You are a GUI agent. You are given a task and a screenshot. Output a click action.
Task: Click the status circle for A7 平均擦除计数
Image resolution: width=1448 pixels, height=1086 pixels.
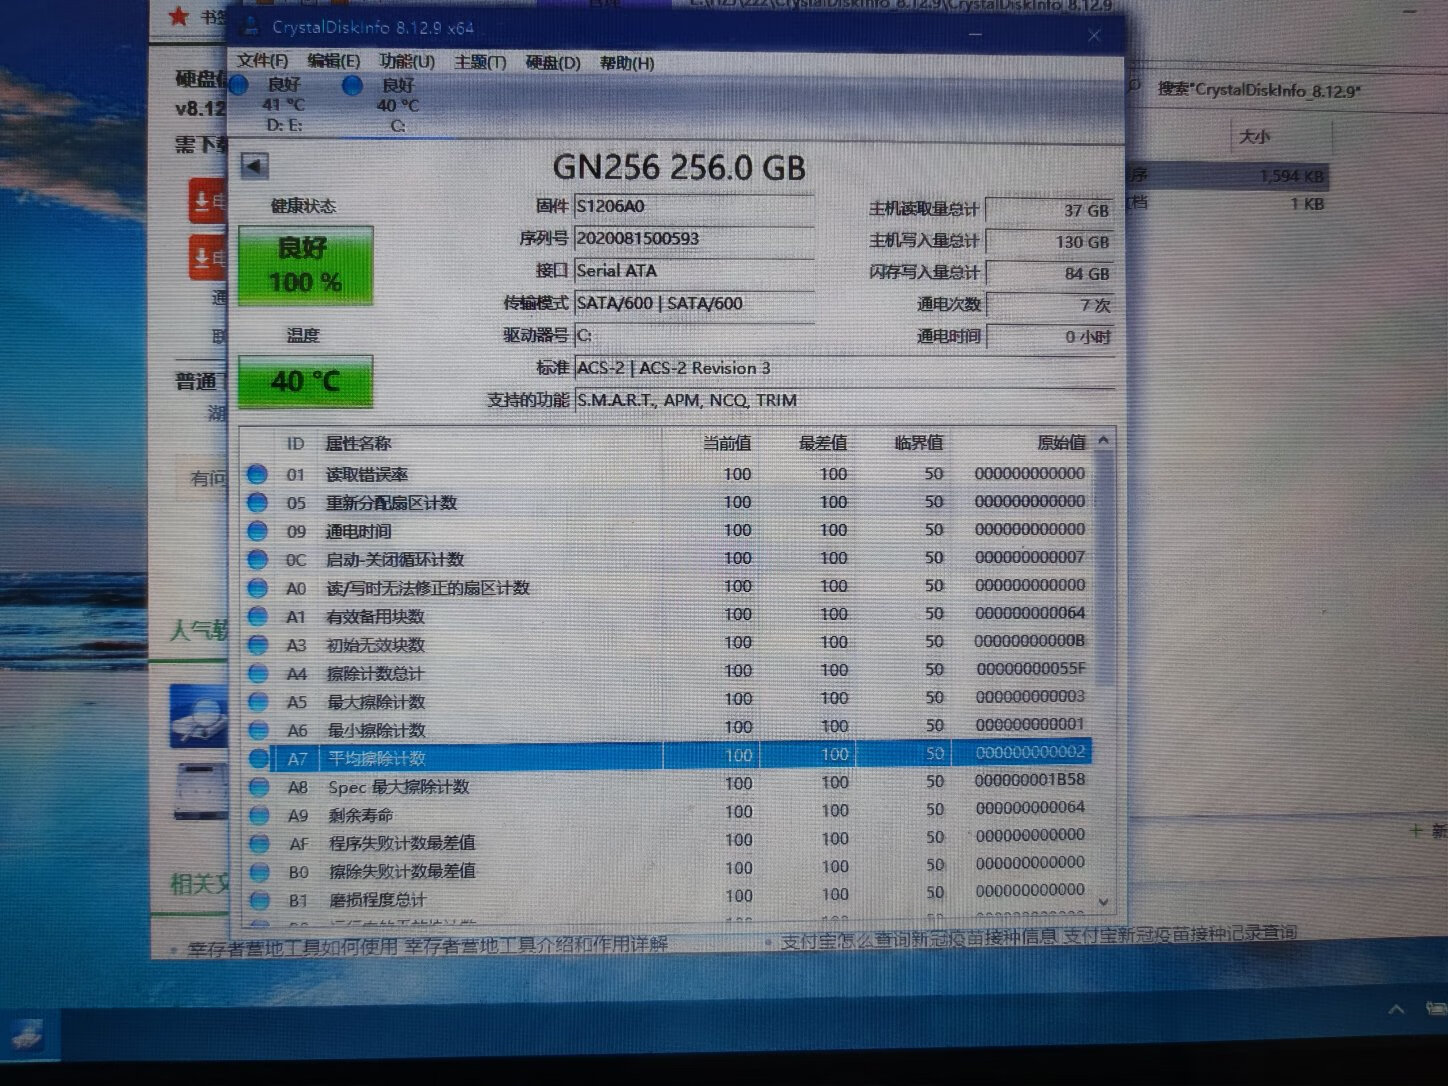(259, 758)
